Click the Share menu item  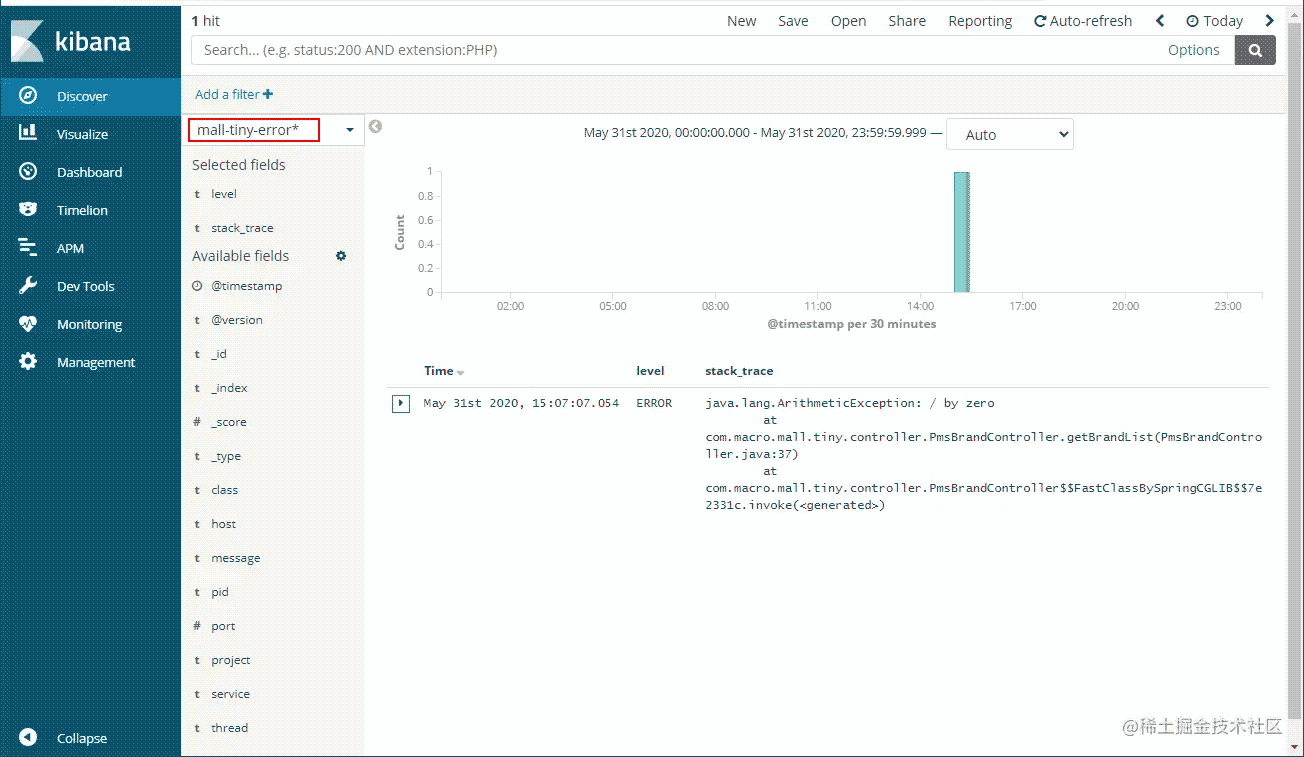pyautogui.click(x=907, y=21)
